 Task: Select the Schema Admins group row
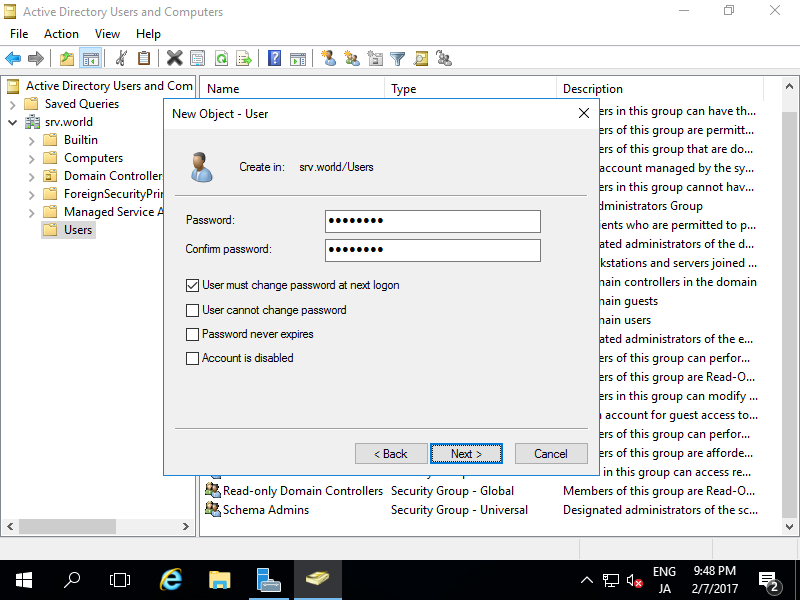(481, 510)
